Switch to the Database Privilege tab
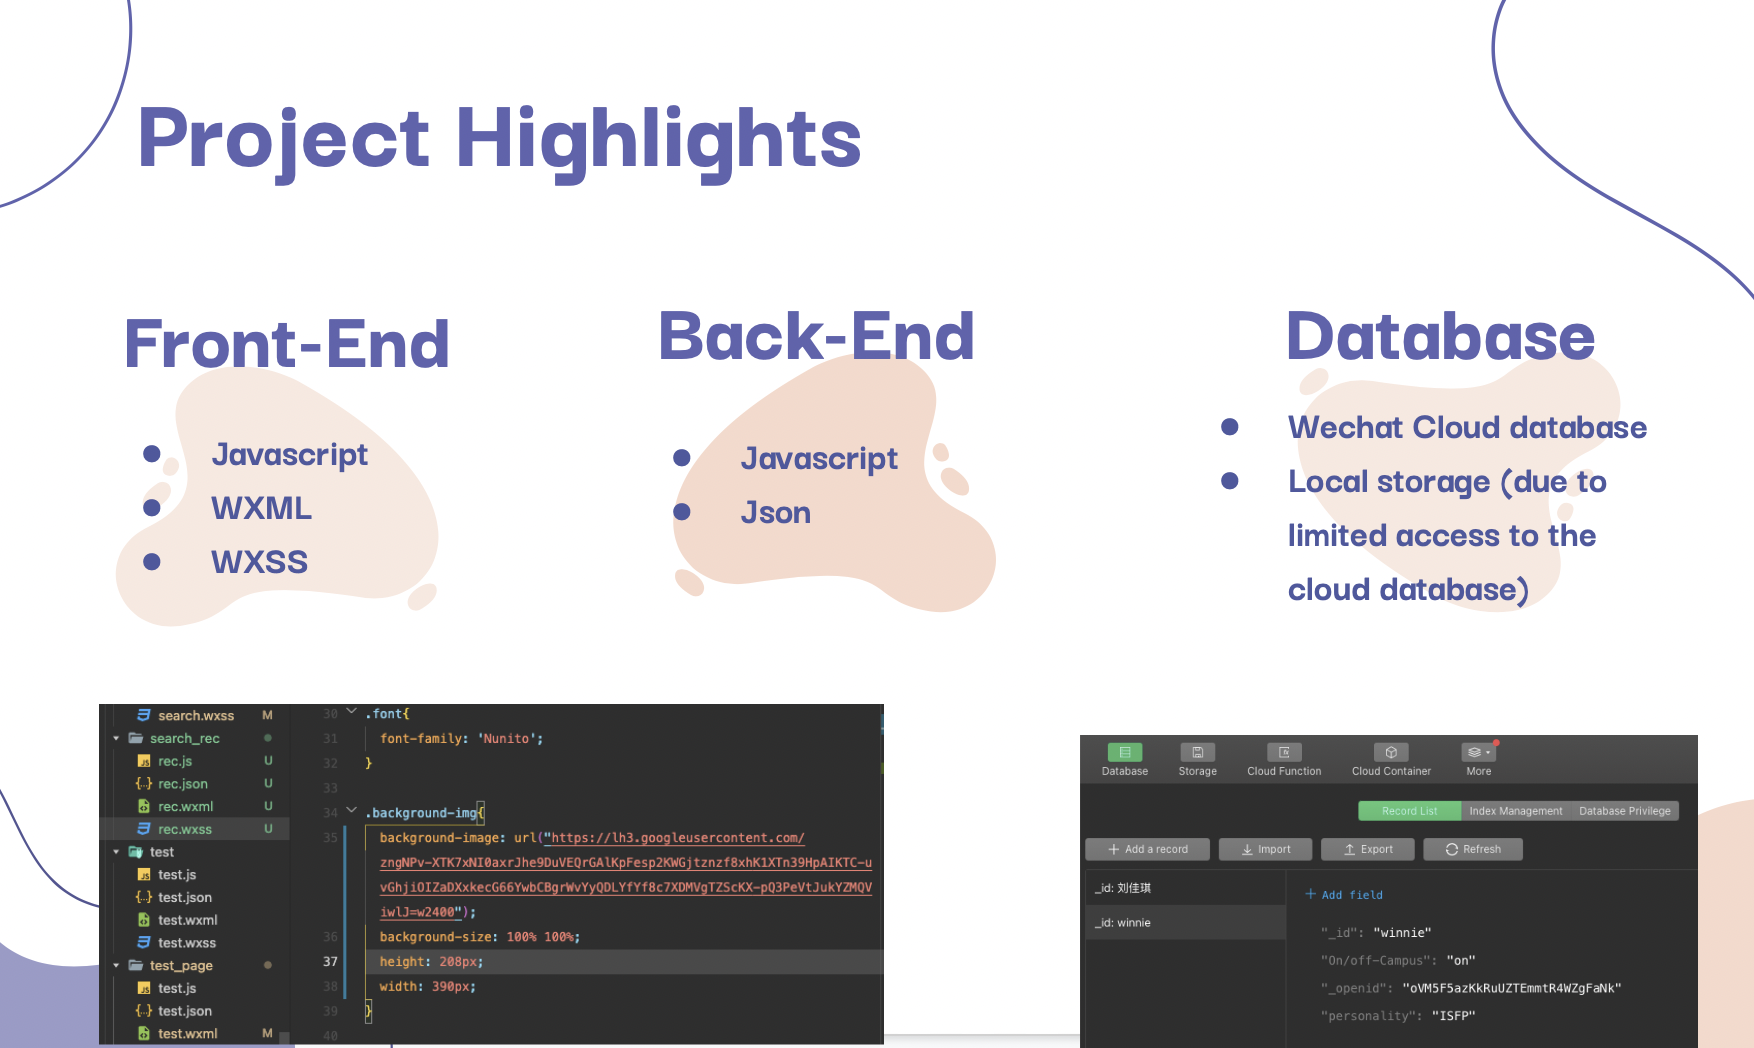The height and width of the screenshot is (1048, 1754). point(1625,811)
